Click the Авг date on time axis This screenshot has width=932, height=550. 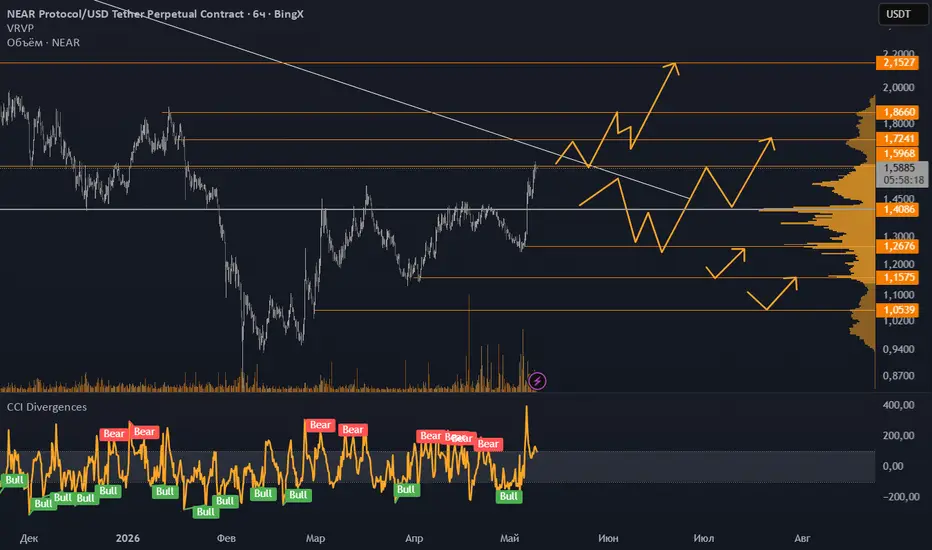[802, 538]
